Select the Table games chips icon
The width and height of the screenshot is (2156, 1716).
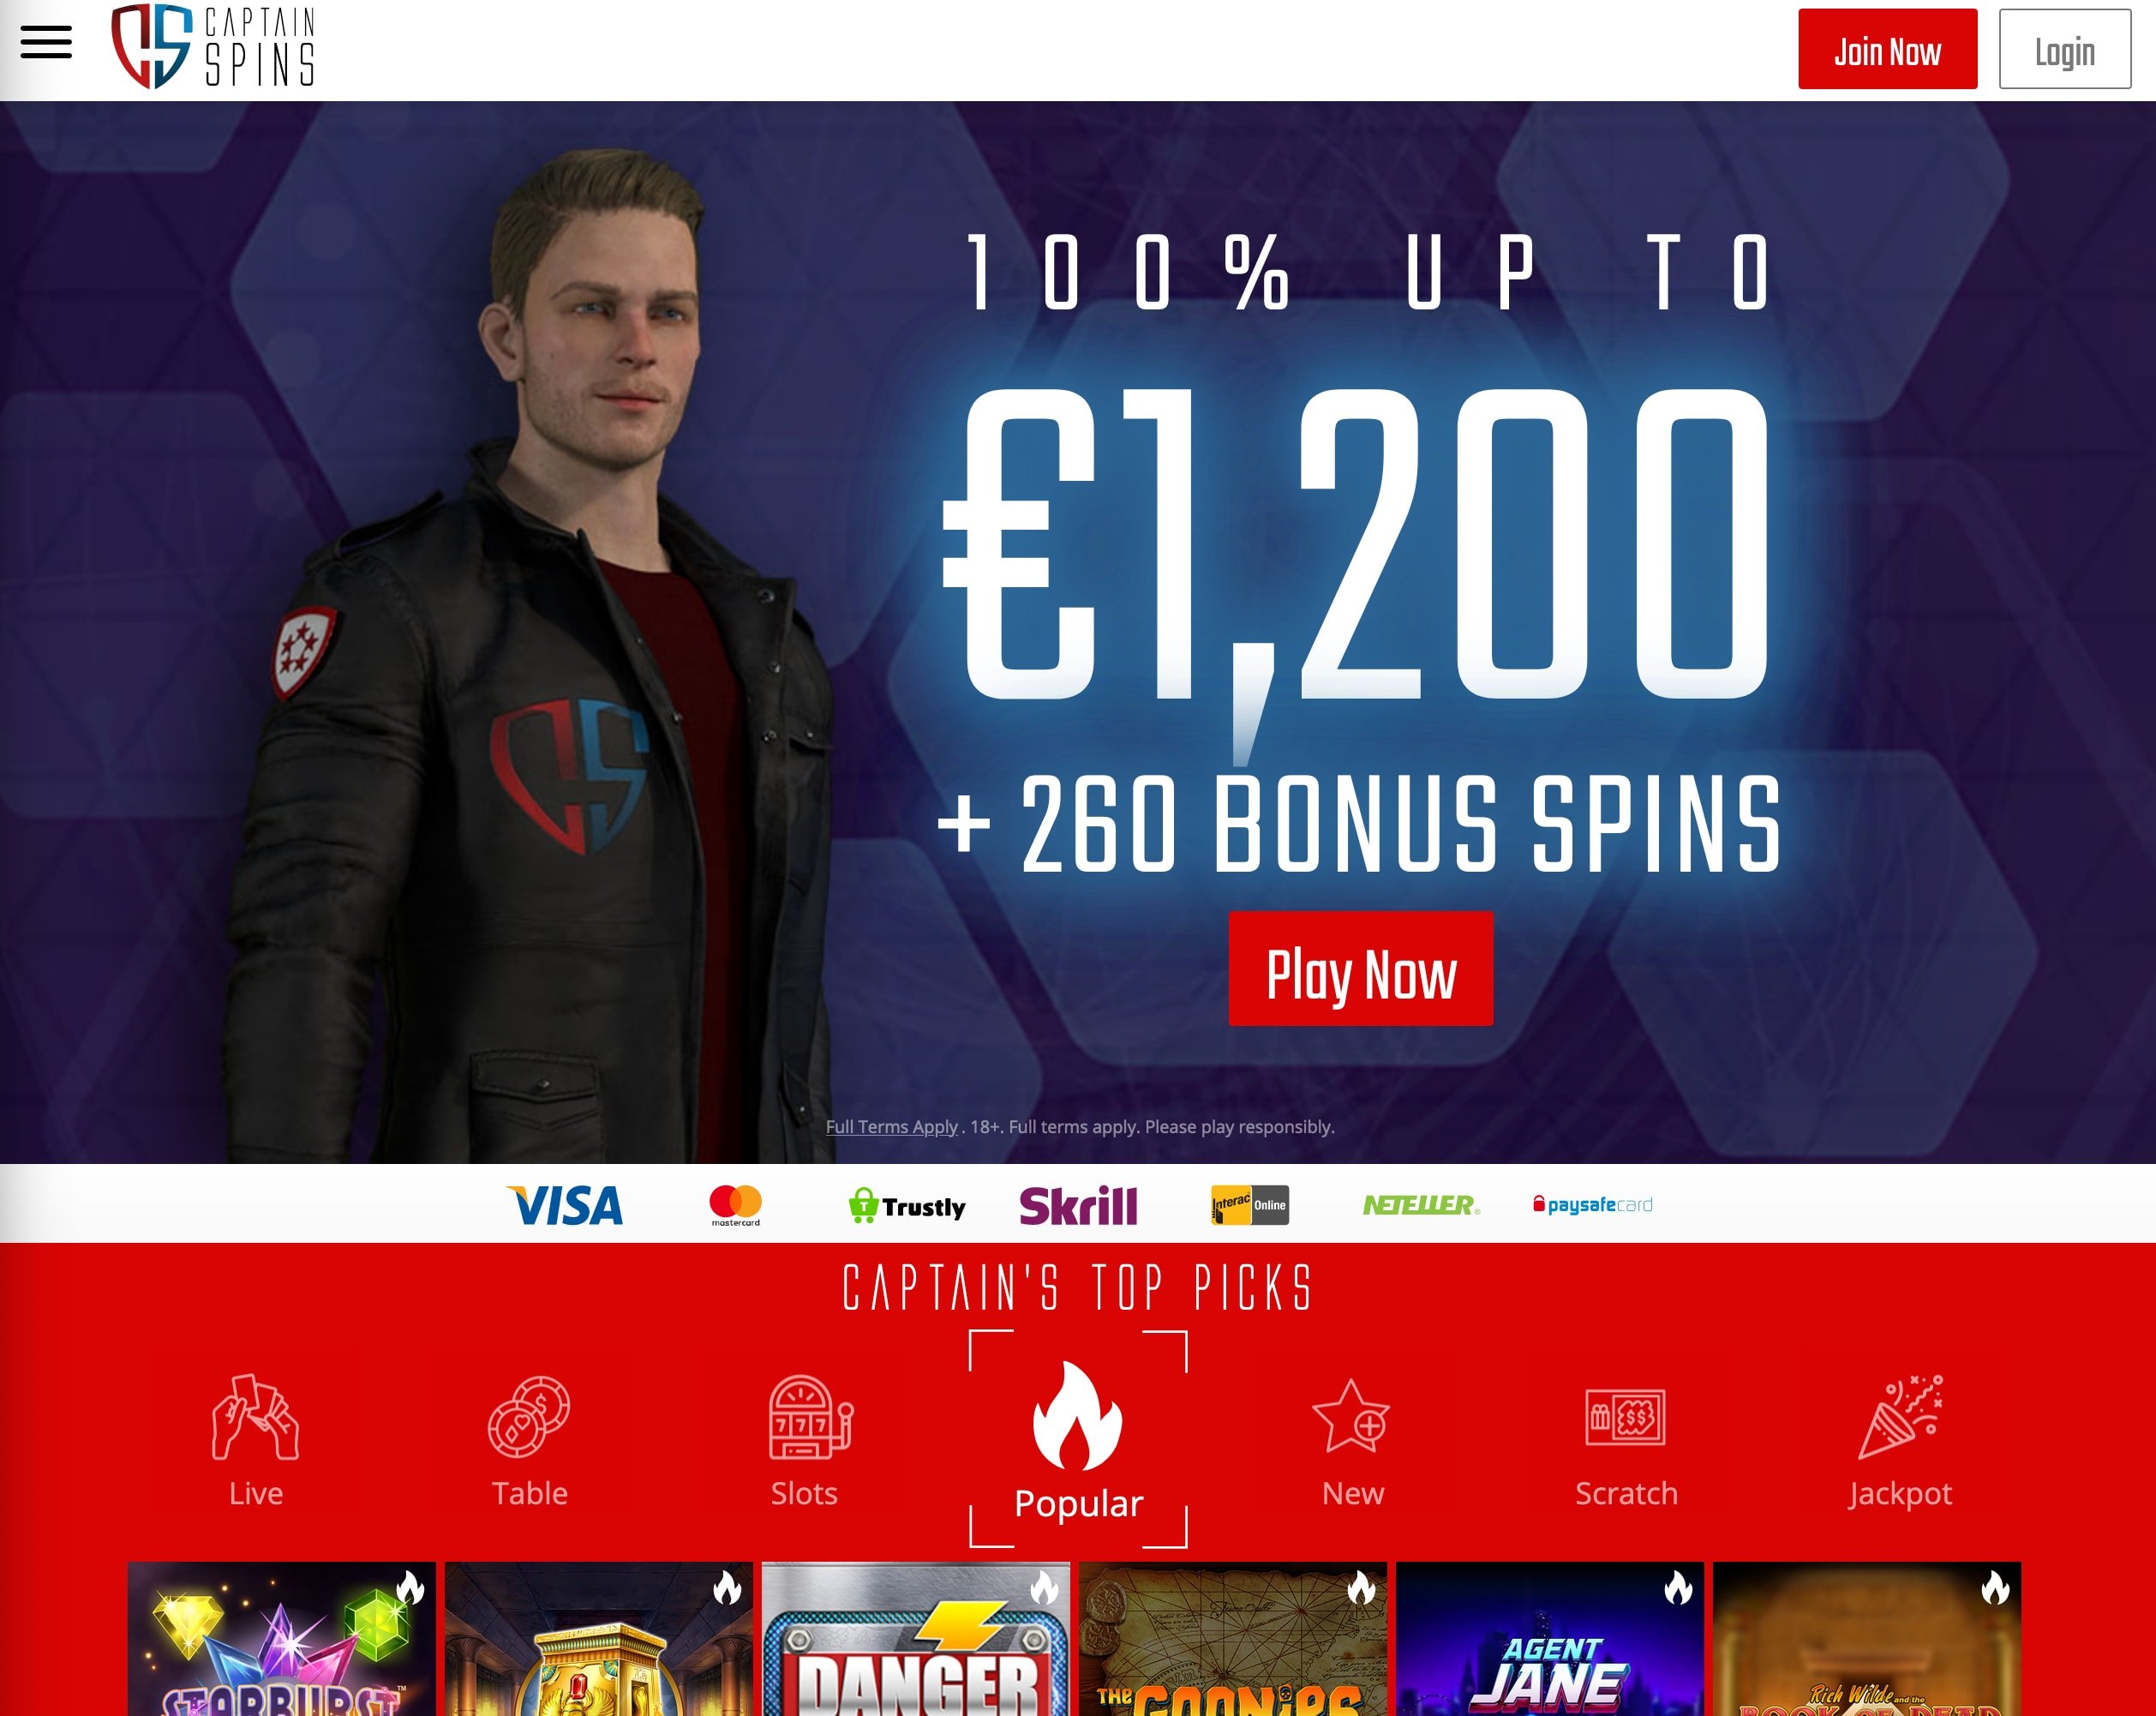coord(529,1417)
